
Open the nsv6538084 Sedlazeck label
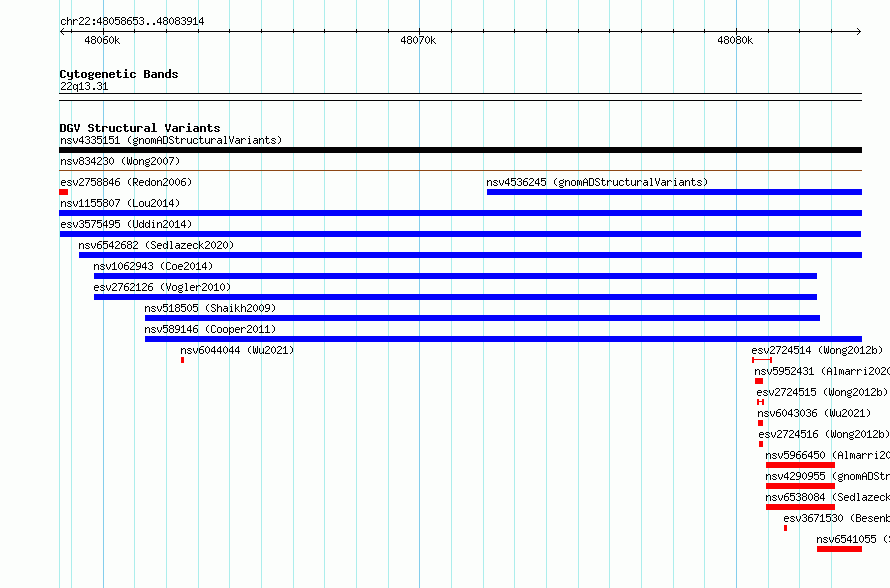coord(828,497)
